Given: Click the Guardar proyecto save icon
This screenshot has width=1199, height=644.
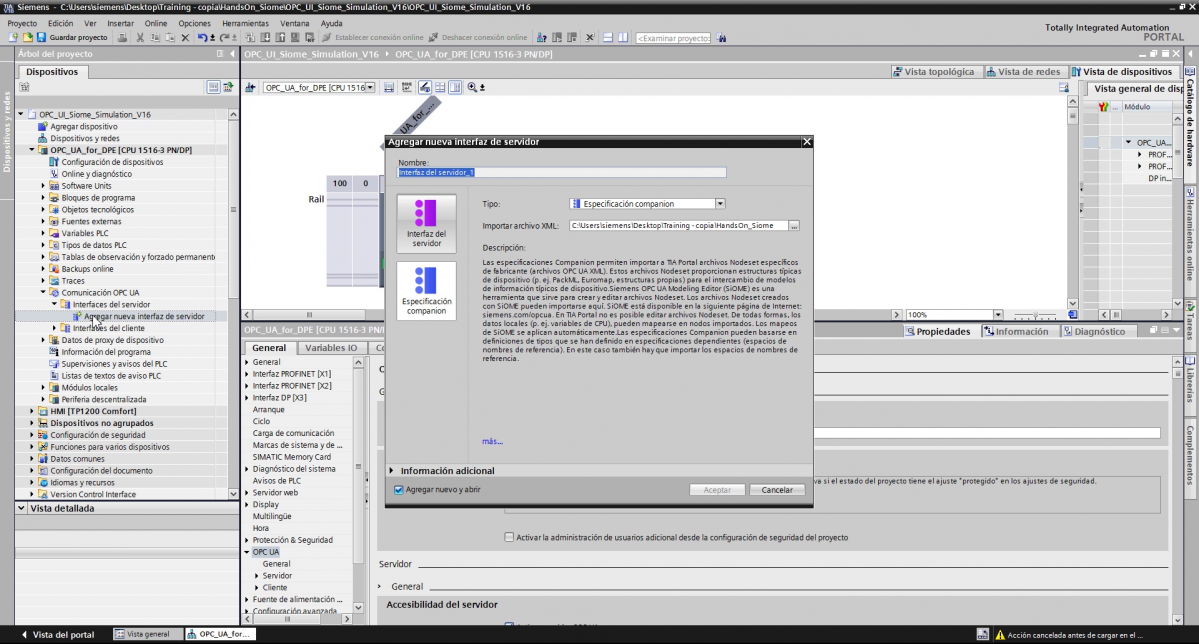Looking at the screenshot, I should pyautogui.click(x=41, y=37).
